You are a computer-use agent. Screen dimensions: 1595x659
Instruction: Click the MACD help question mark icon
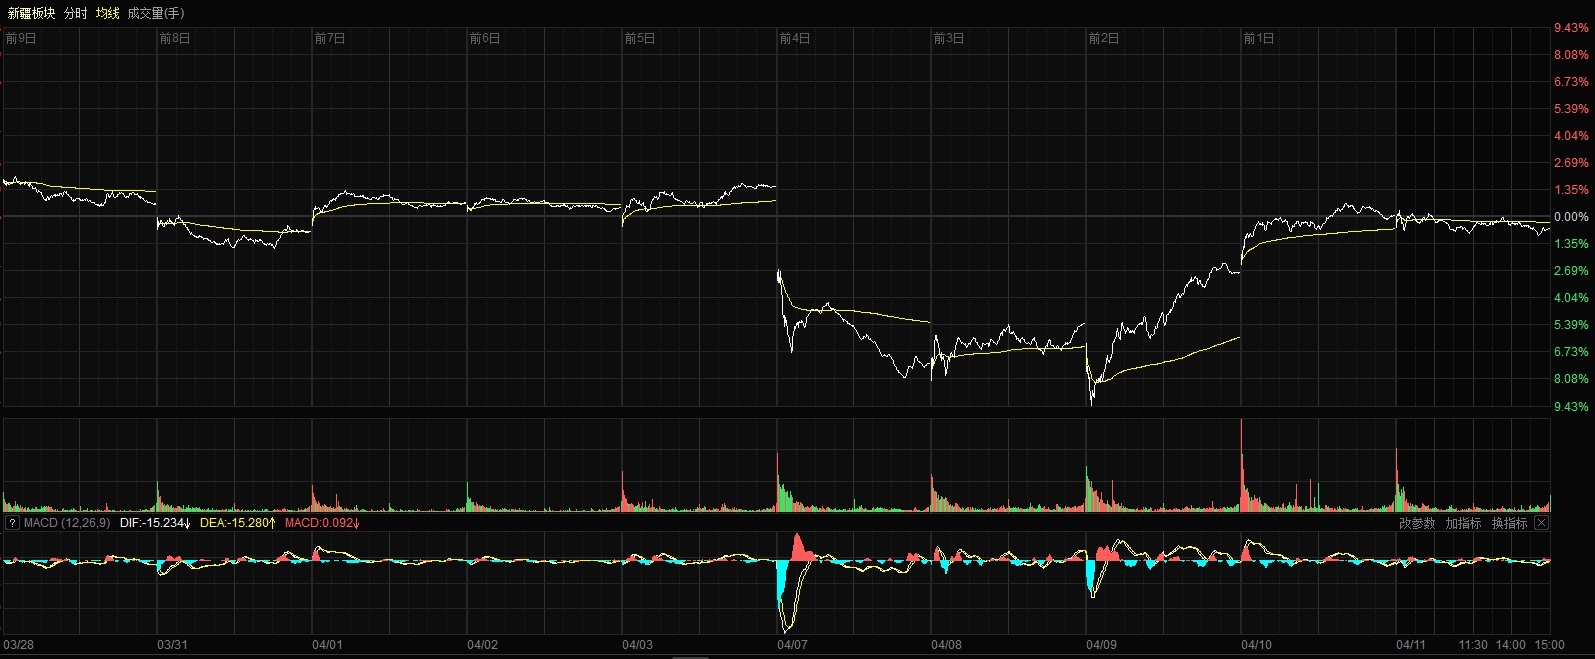click(x=12, y=523)
